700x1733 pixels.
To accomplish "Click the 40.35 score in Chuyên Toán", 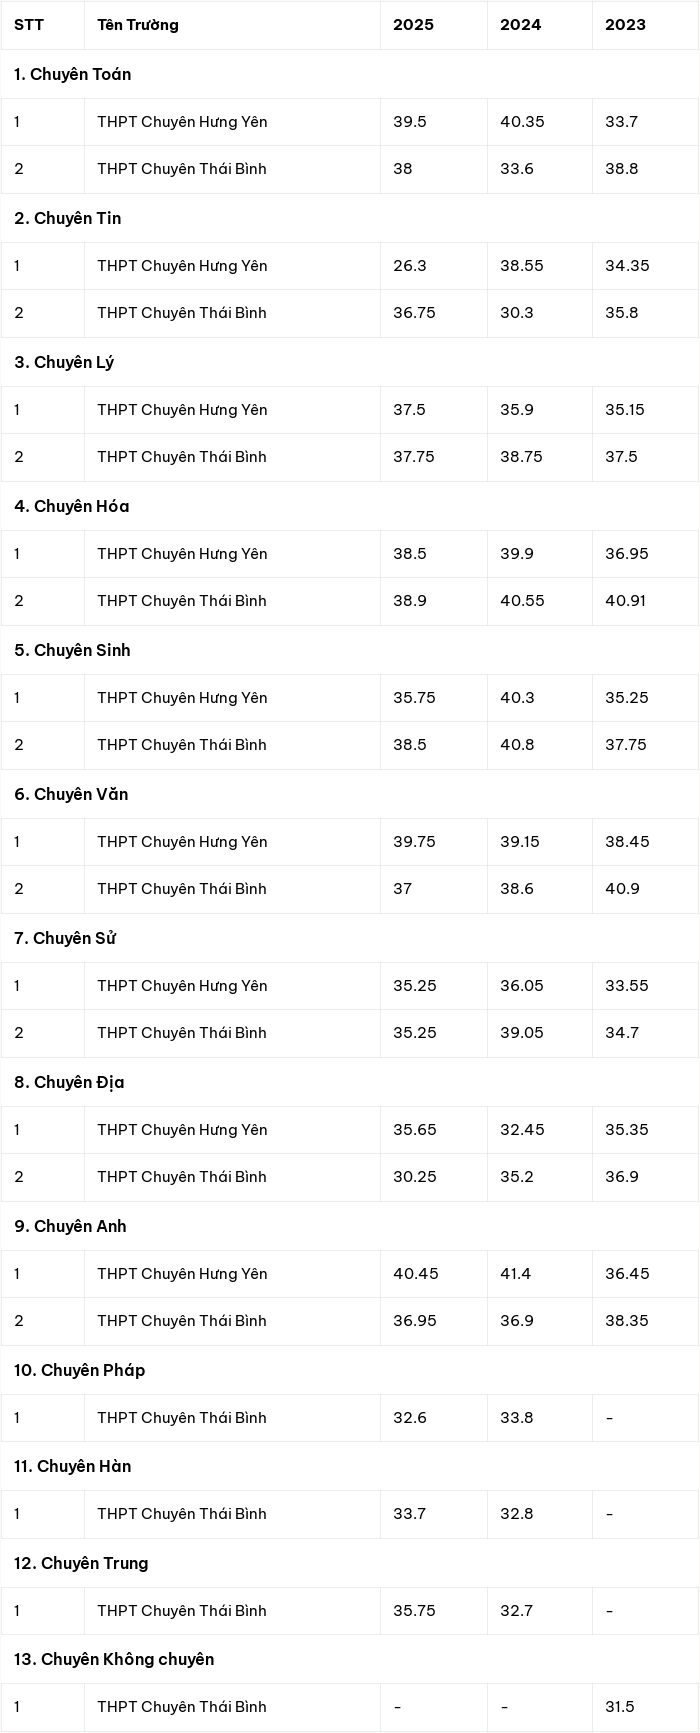I will (x=522, y=122).
